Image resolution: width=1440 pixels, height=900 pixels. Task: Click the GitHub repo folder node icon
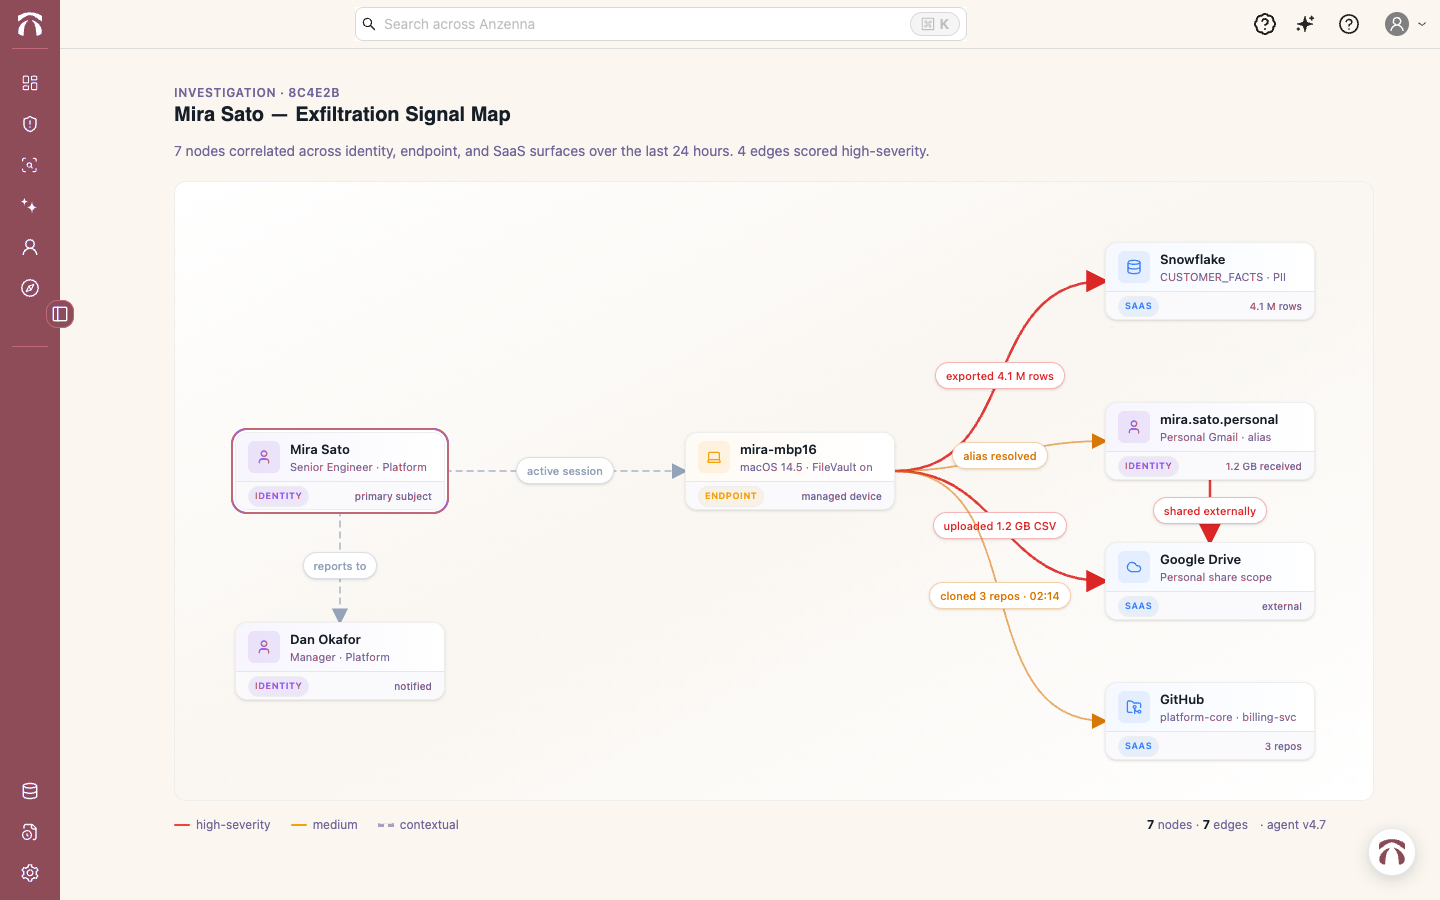(1134, 707)
